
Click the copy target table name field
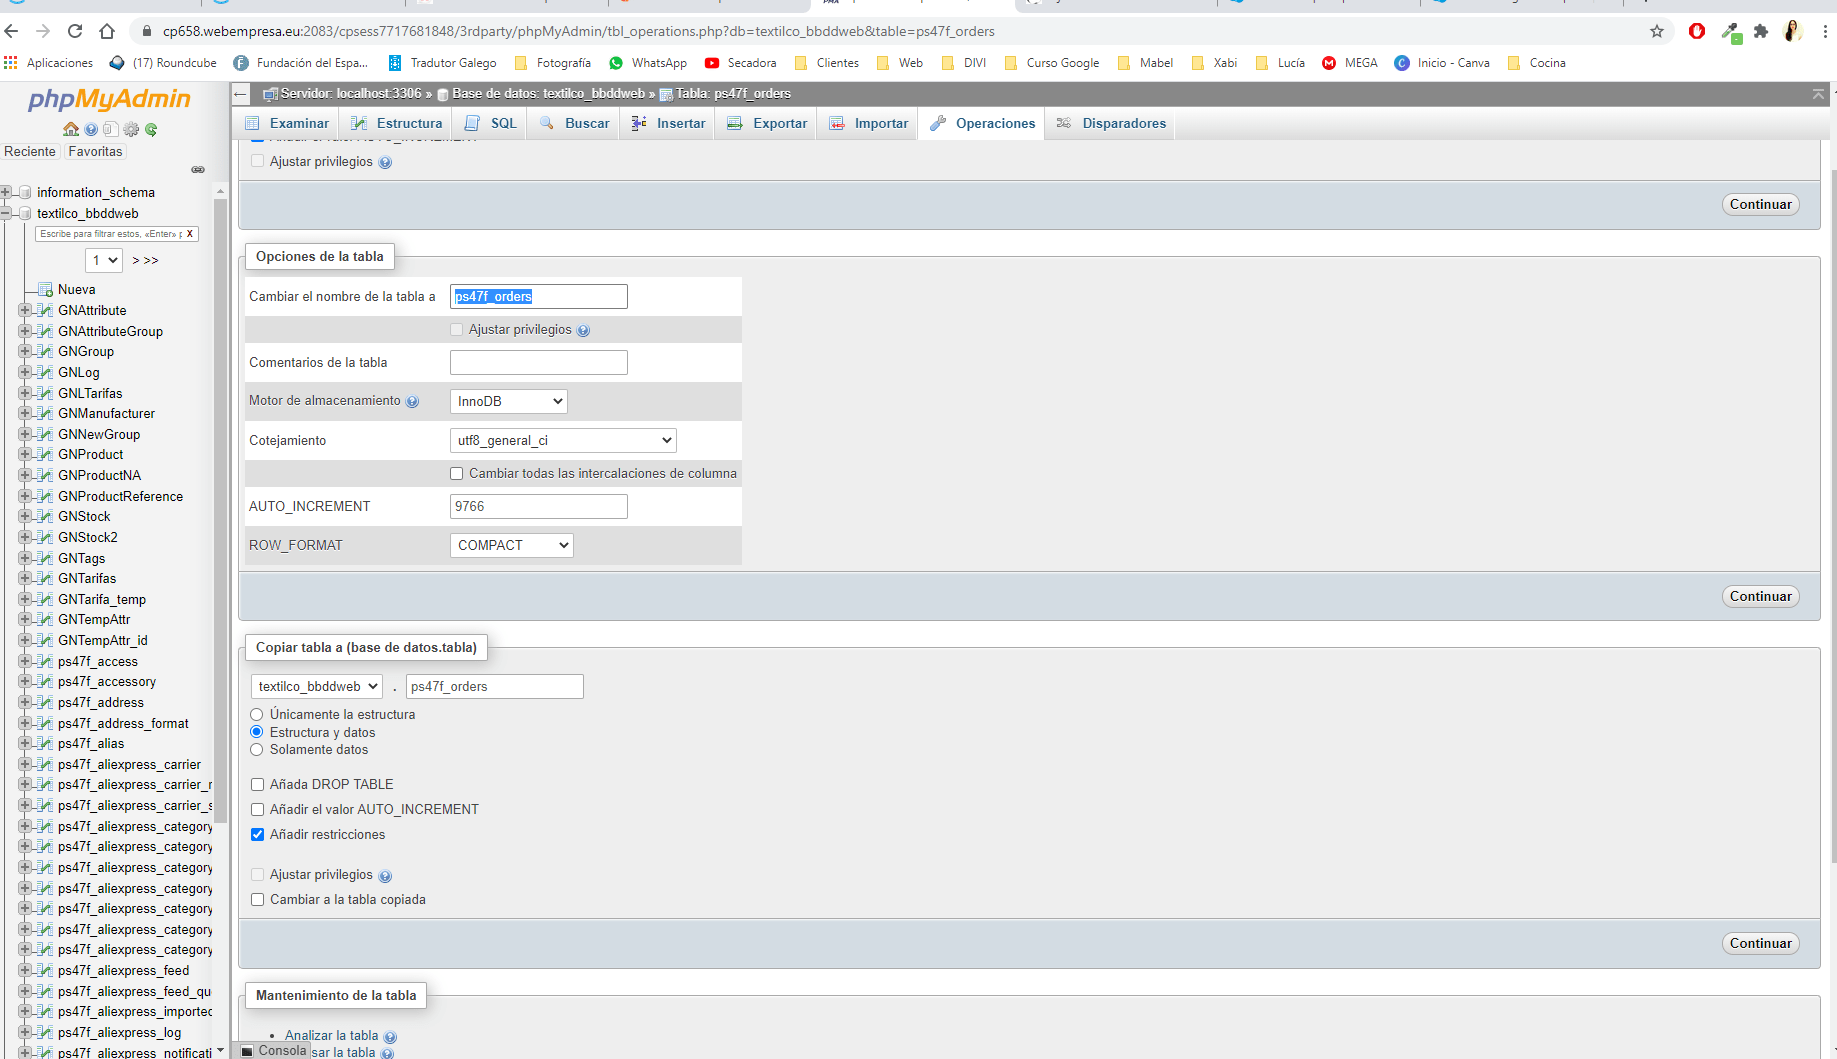click(x=495, y=686)
